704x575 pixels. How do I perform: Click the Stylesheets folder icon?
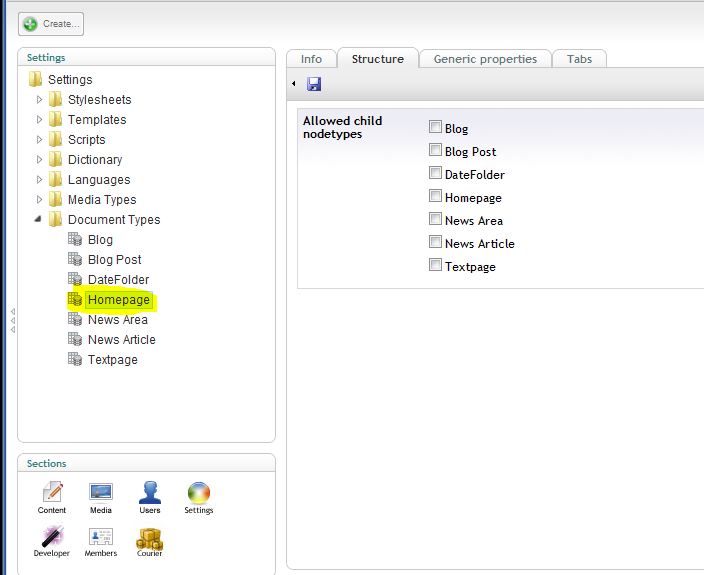(x=55, y=99)
